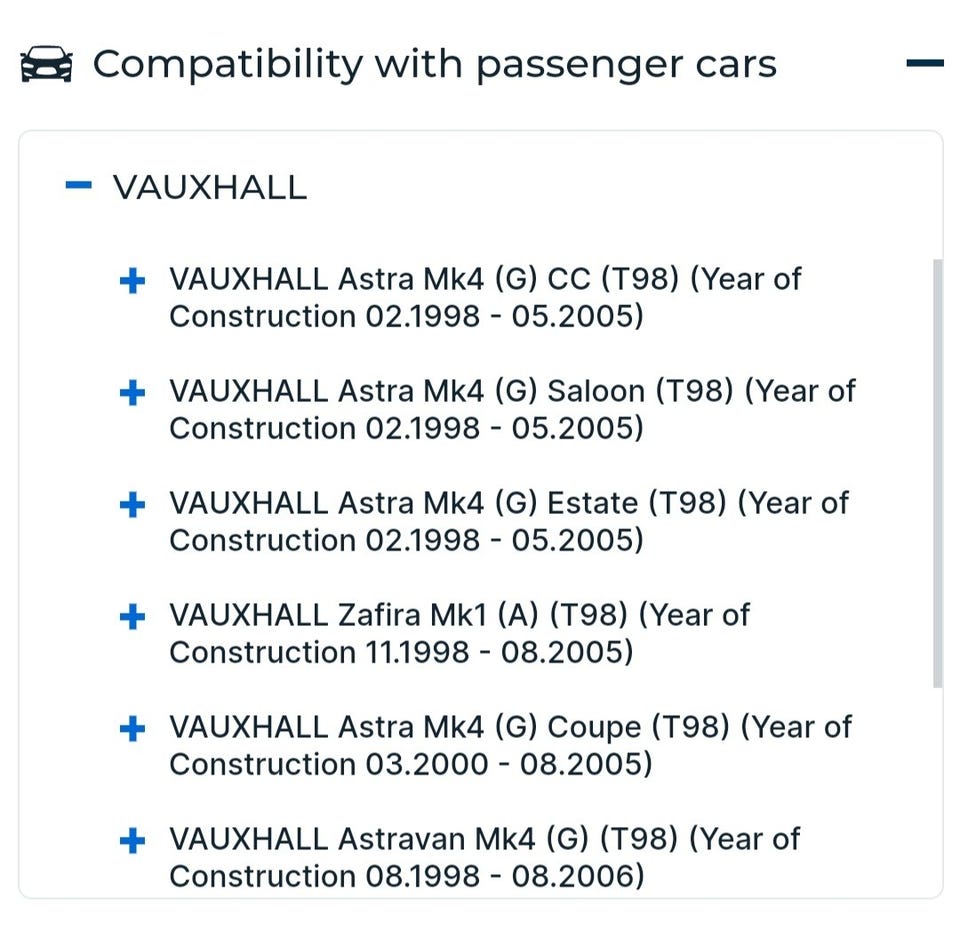
Task: Select VAUXHALL Zafira Mk1 (A) entry text
Action: tap(459, 633)
